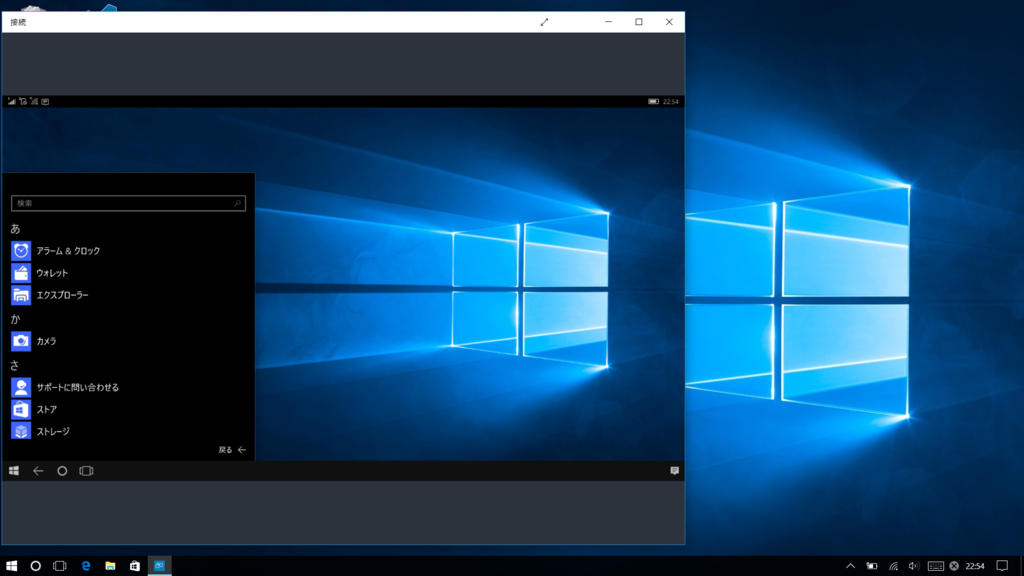Open the Camera app icon

[21, 341]
